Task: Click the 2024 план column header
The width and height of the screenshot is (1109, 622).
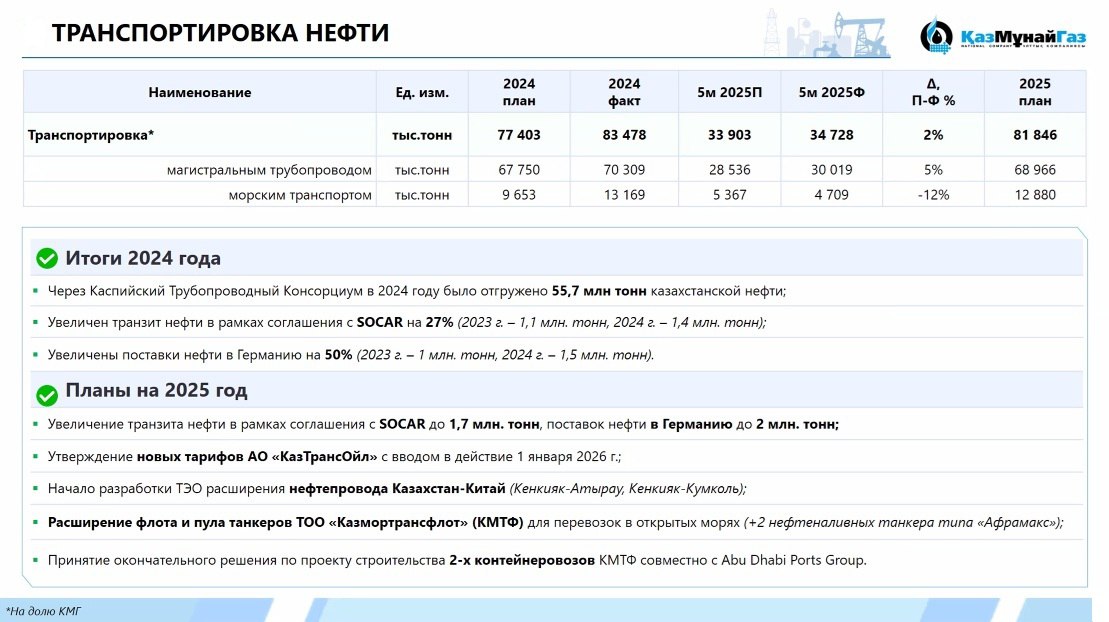Action: pos(518,92)
